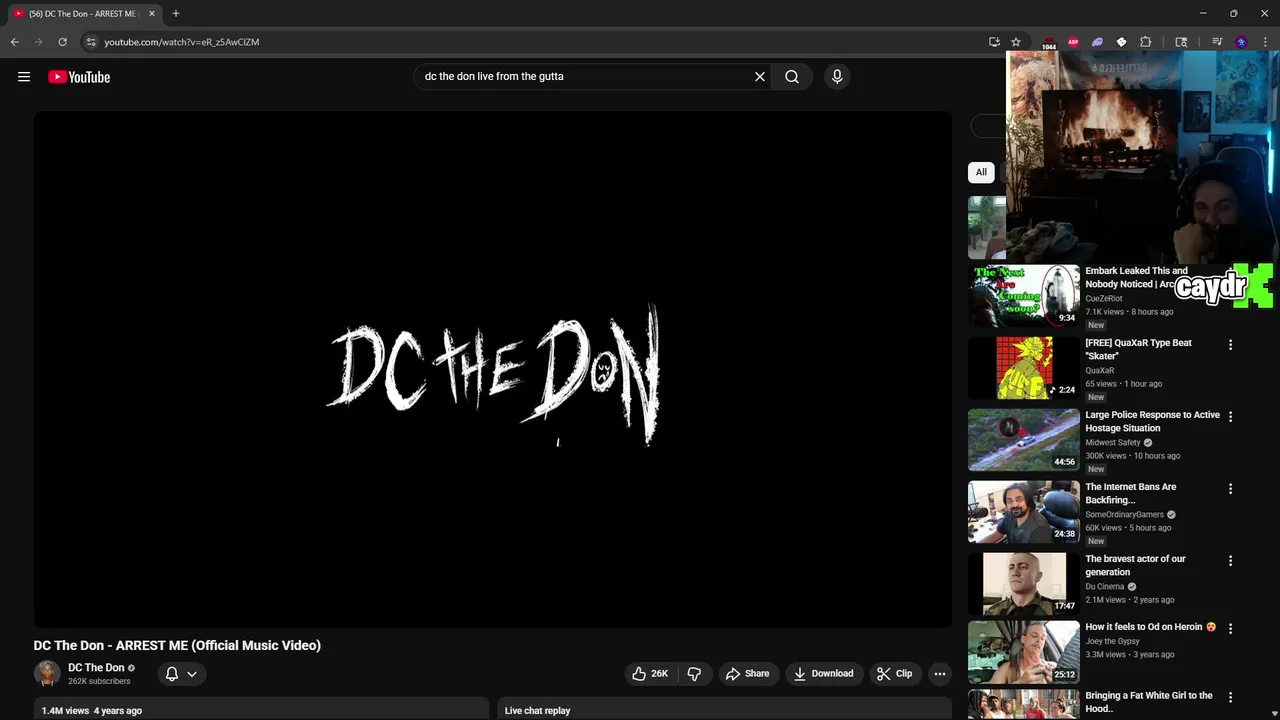This screenshot has width=1280, height=720.
Task: Open SomeOrdinaryGamers channel name
Action: pos(1124,515)
